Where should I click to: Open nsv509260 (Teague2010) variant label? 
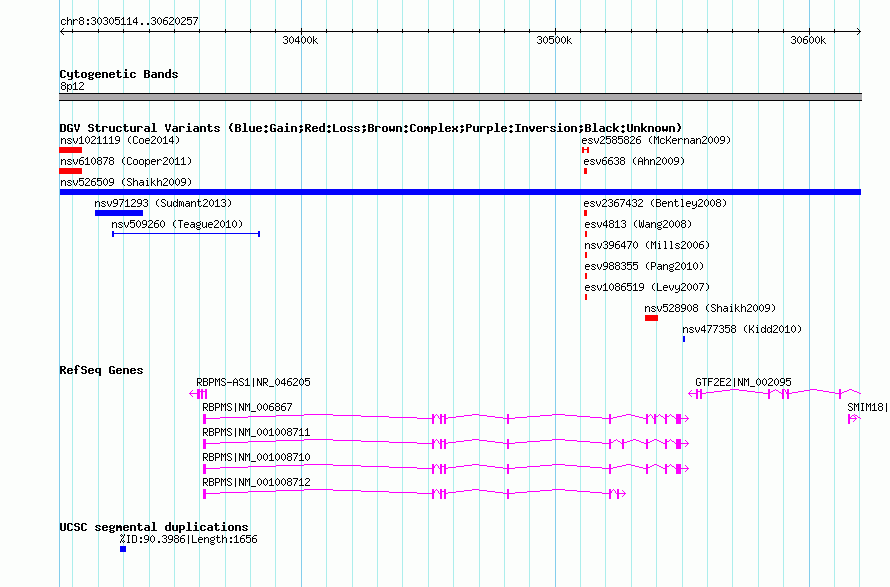point(177,224)
